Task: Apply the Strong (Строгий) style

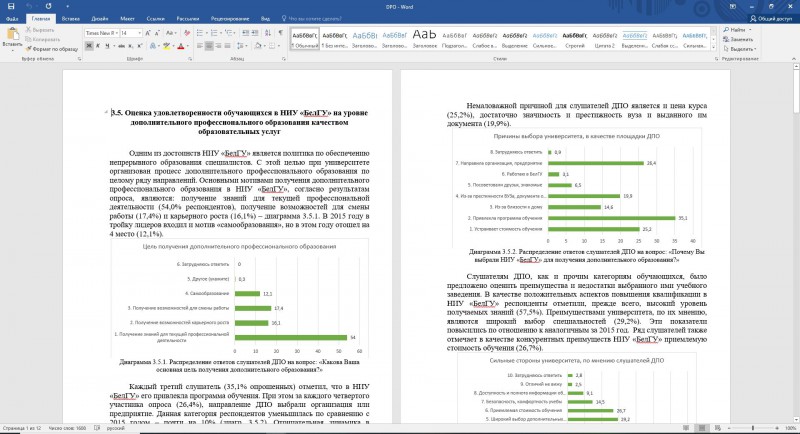Action: pos(574,39)
